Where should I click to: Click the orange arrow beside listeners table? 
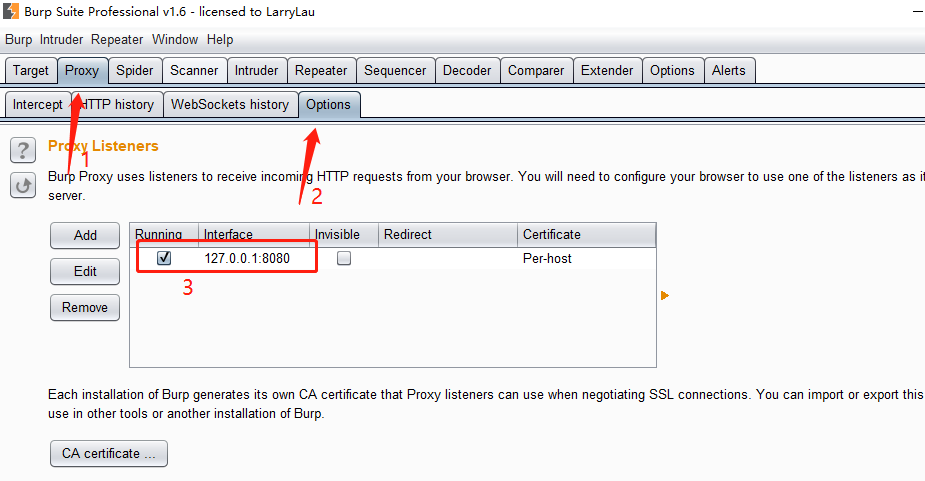(x=665, y=295)
